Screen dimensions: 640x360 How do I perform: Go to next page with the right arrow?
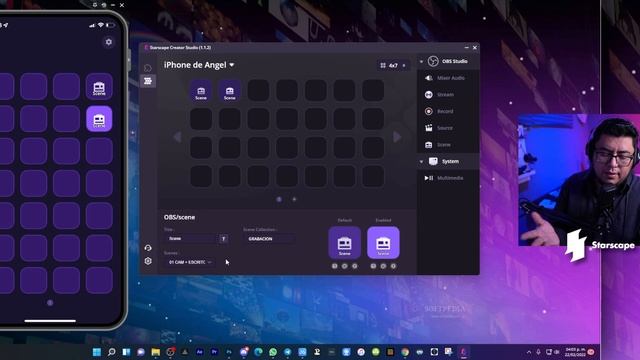397,137
